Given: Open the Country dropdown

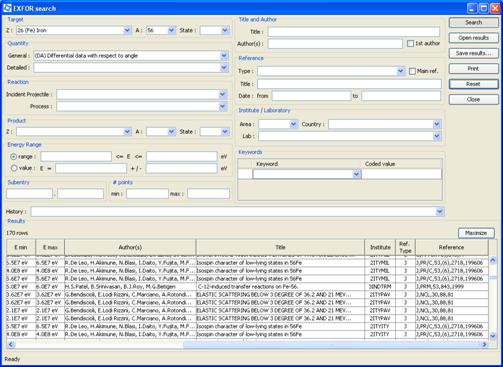Looking at the screenshot, I should [x=437, y=124].
